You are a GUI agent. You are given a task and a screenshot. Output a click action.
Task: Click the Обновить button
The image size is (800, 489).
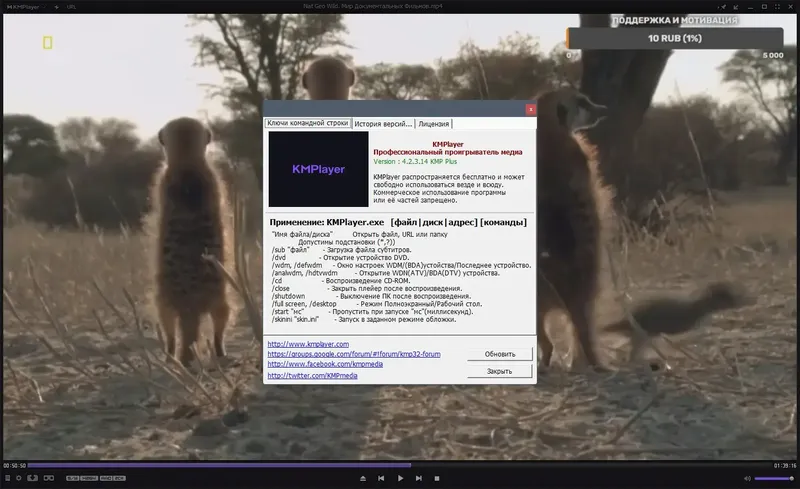tap(499, 354)
